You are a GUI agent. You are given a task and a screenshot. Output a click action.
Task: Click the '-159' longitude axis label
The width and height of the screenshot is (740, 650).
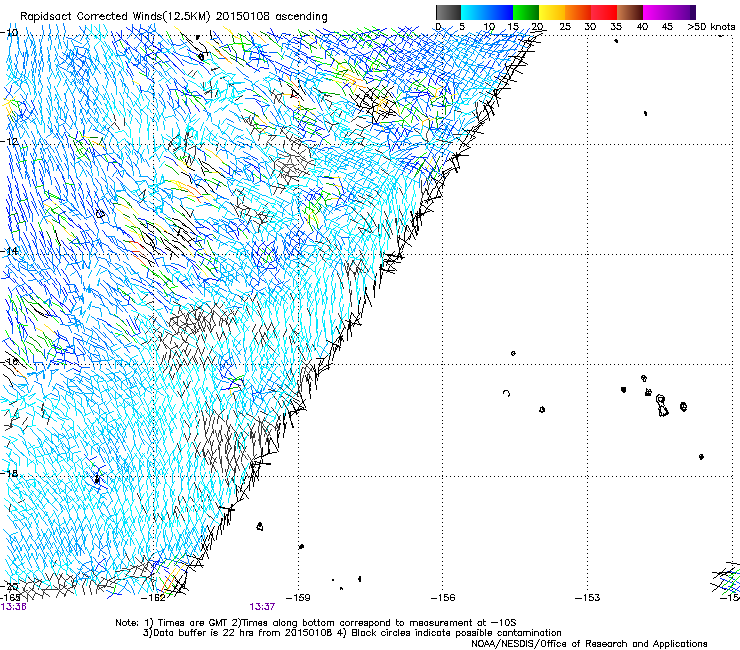click(299, 598)
